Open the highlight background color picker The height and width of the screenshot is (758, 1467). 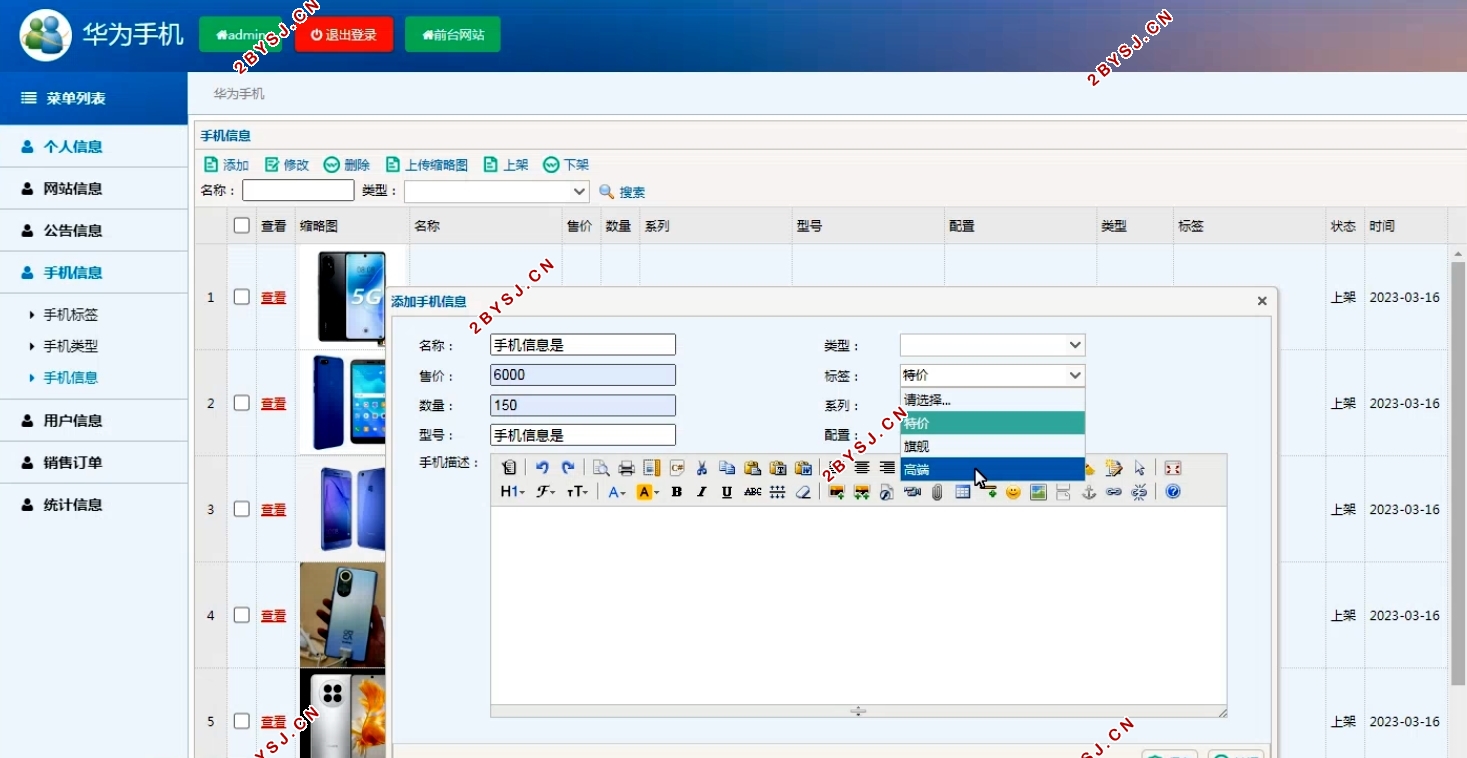647,492
